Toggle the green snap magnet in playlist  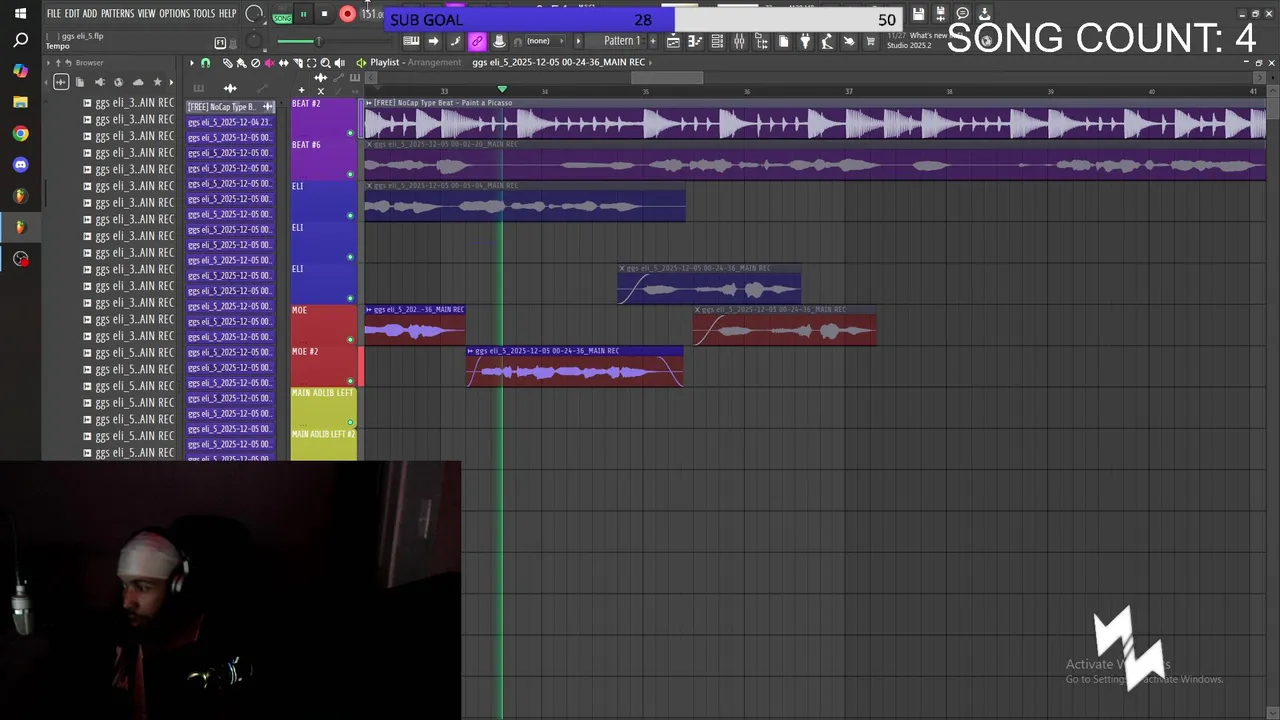click(x=205, y=63)
